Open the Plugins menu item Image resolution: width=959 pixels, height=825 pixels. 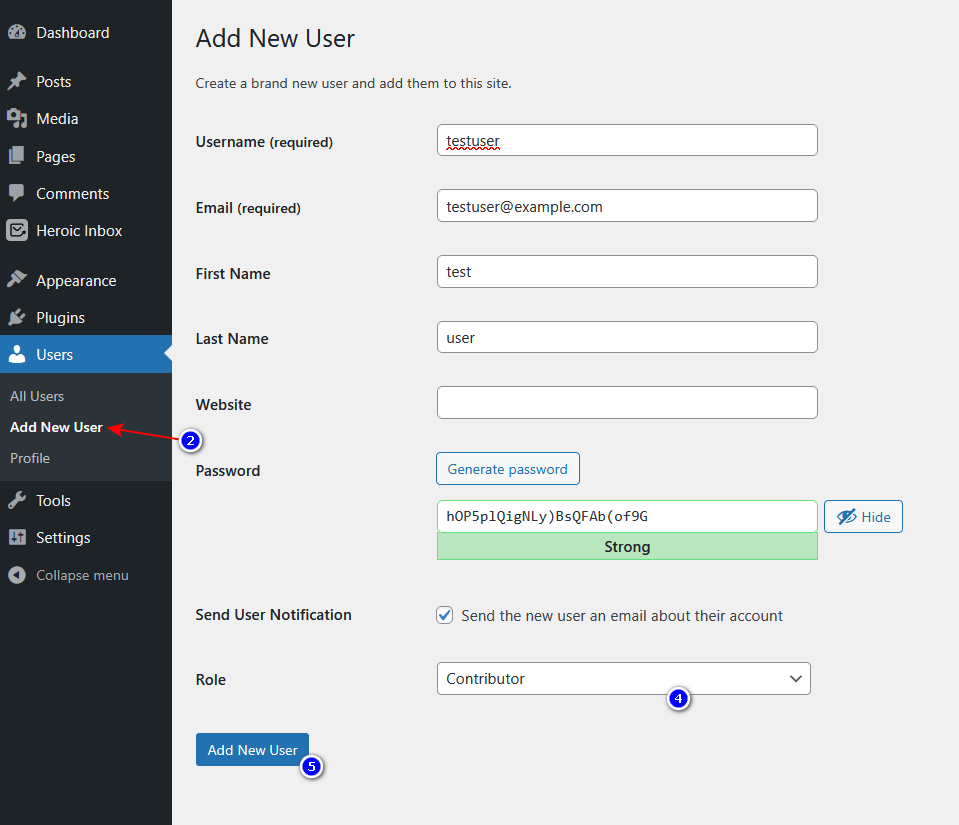(x=60, y=317)
